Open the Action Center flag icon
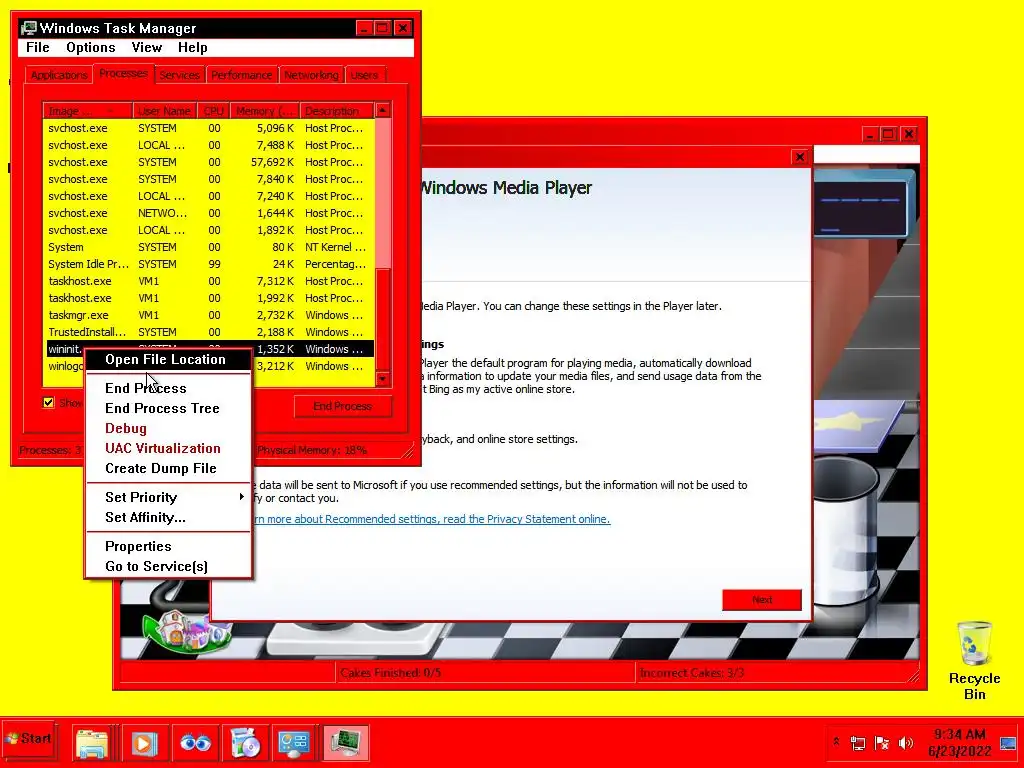The height and width of the screenshot is (768, 1024). pyautogui.click(x=882, y=743)
